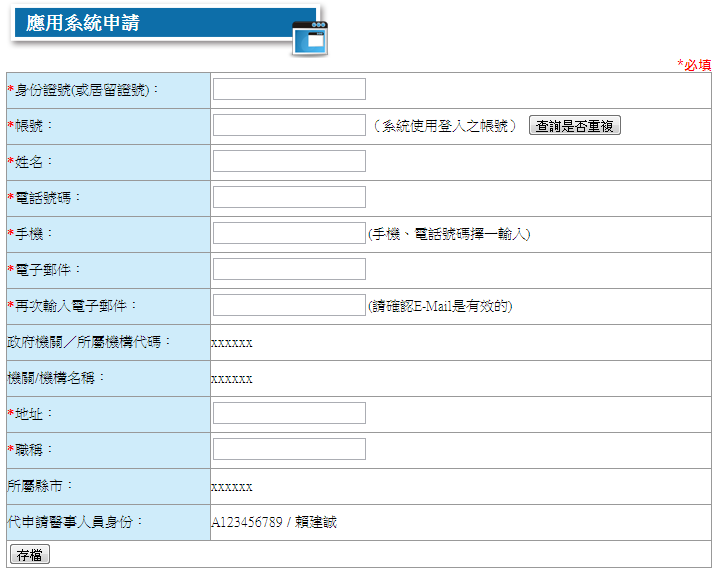The height and width of the screenshot is (573, 721).
Task: Click the 機關/機構名稱 label
Action: (x=56, y=378)
